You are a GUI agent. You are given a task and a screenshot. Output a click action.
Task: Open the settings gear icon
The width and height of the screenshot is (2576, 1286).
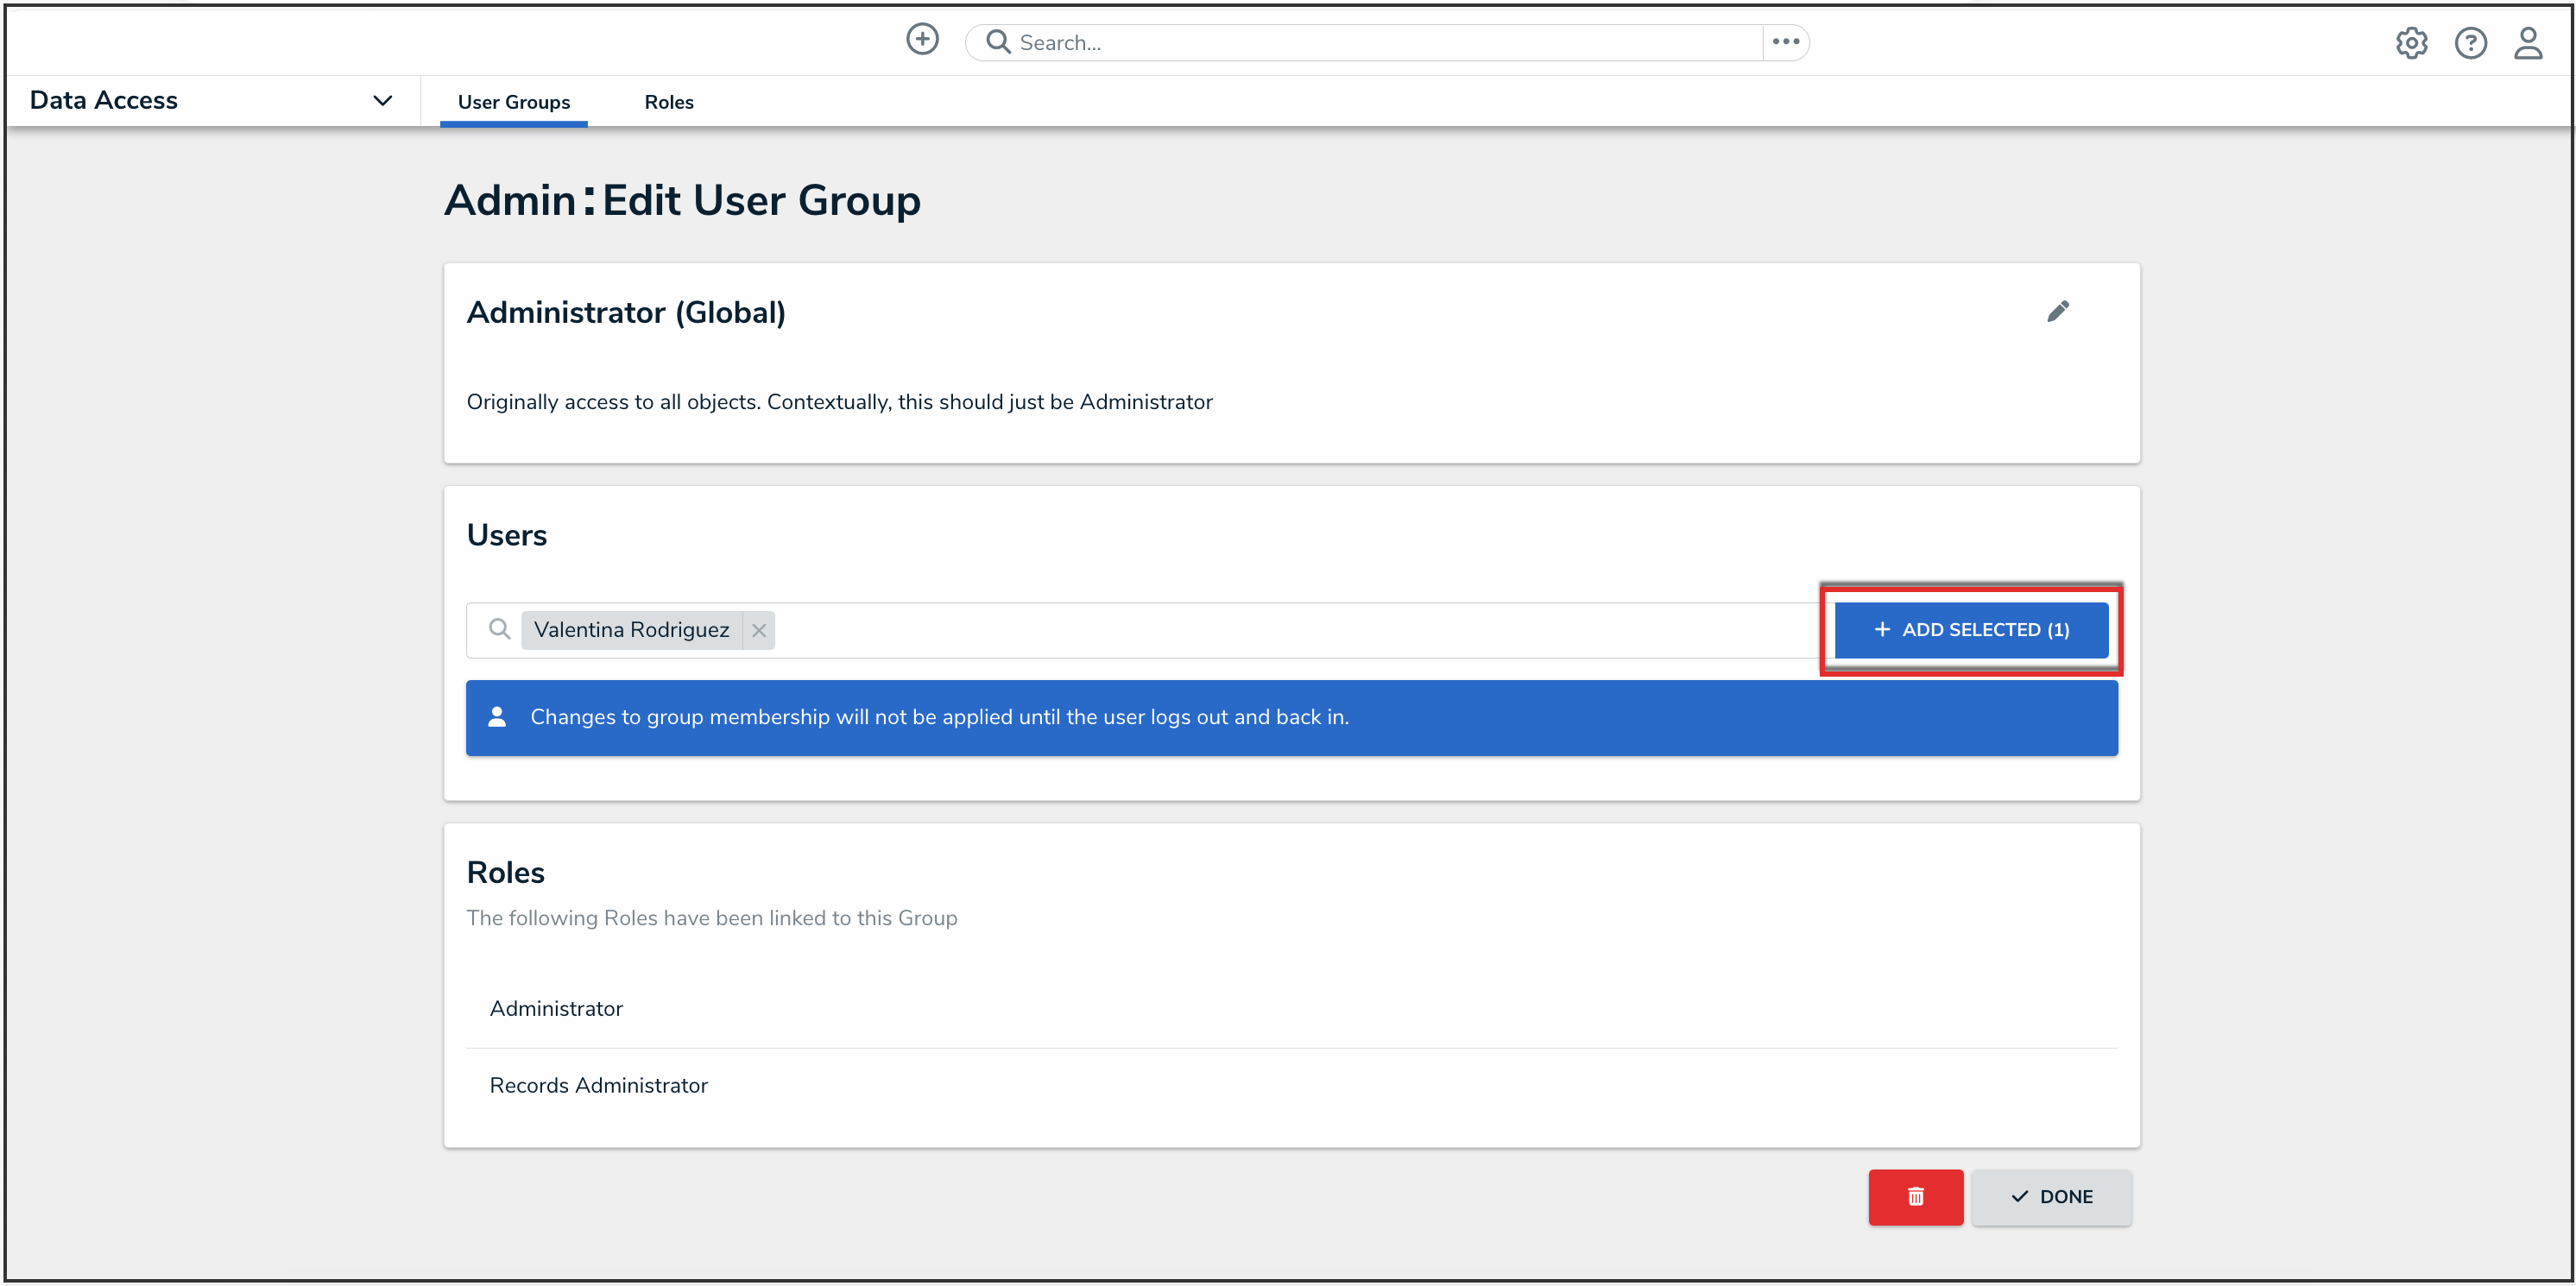pos(2411,43)
